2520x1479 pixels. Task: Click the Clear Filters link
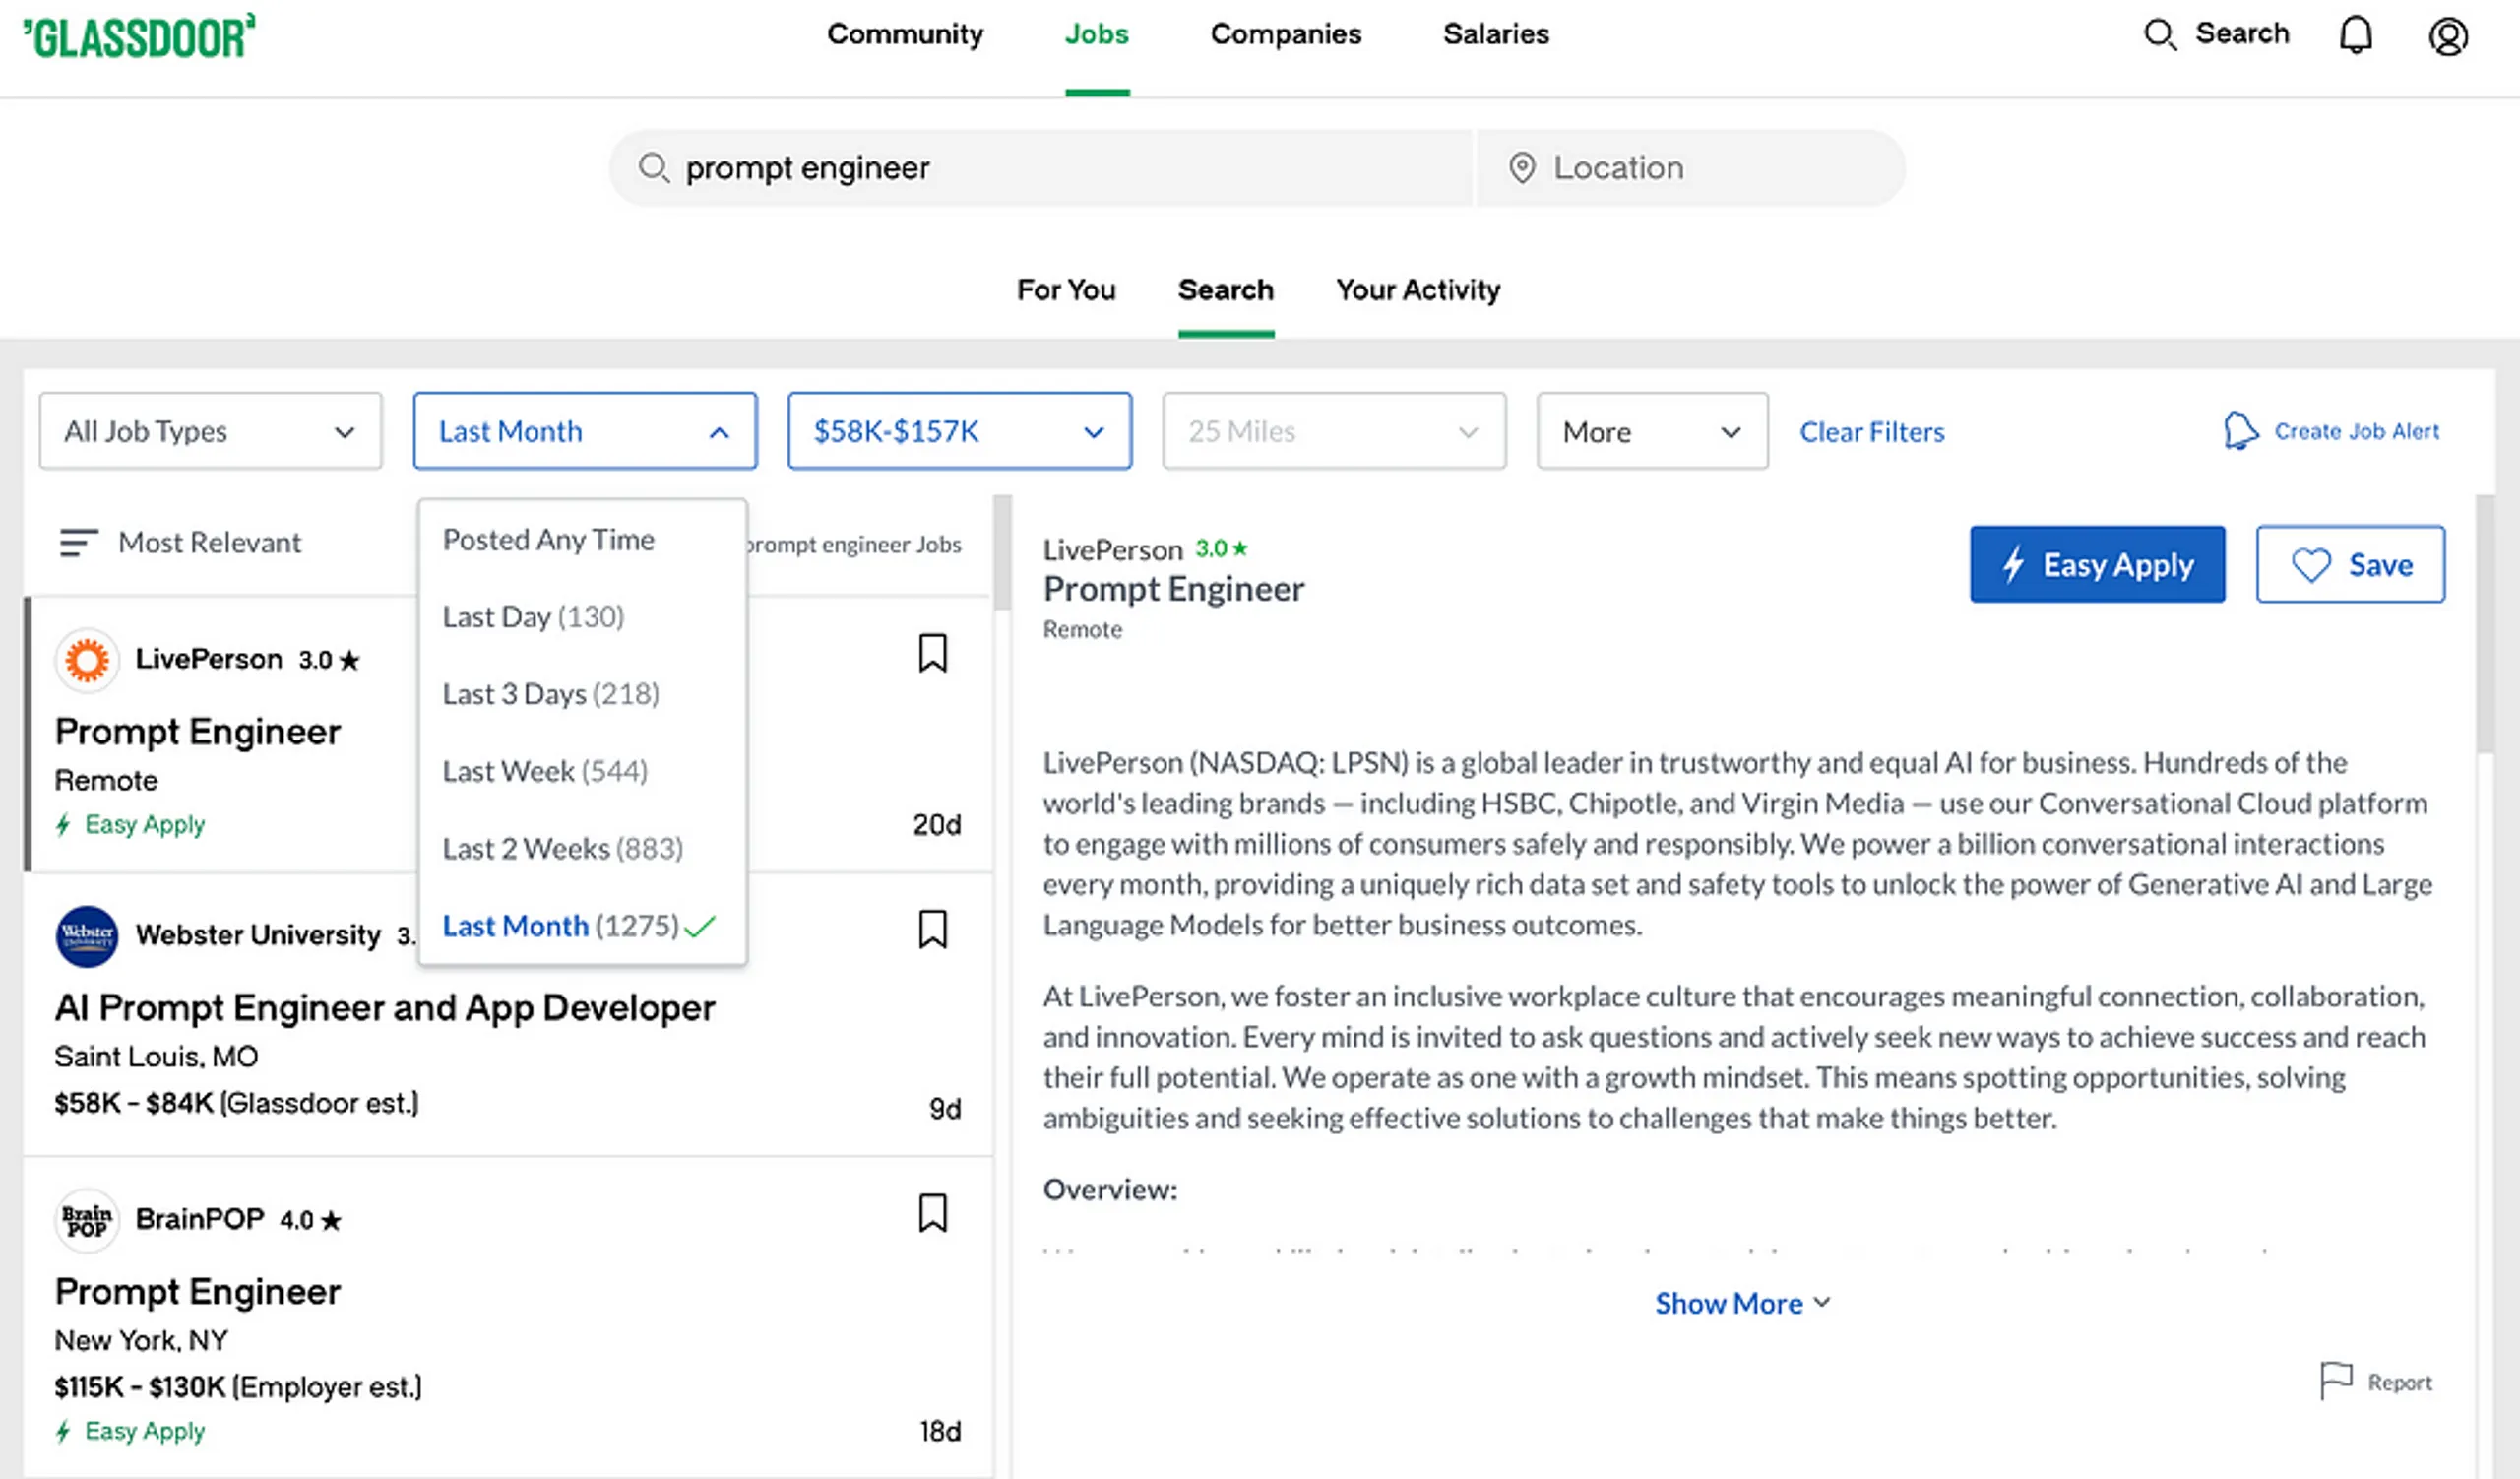(1871, 432)
